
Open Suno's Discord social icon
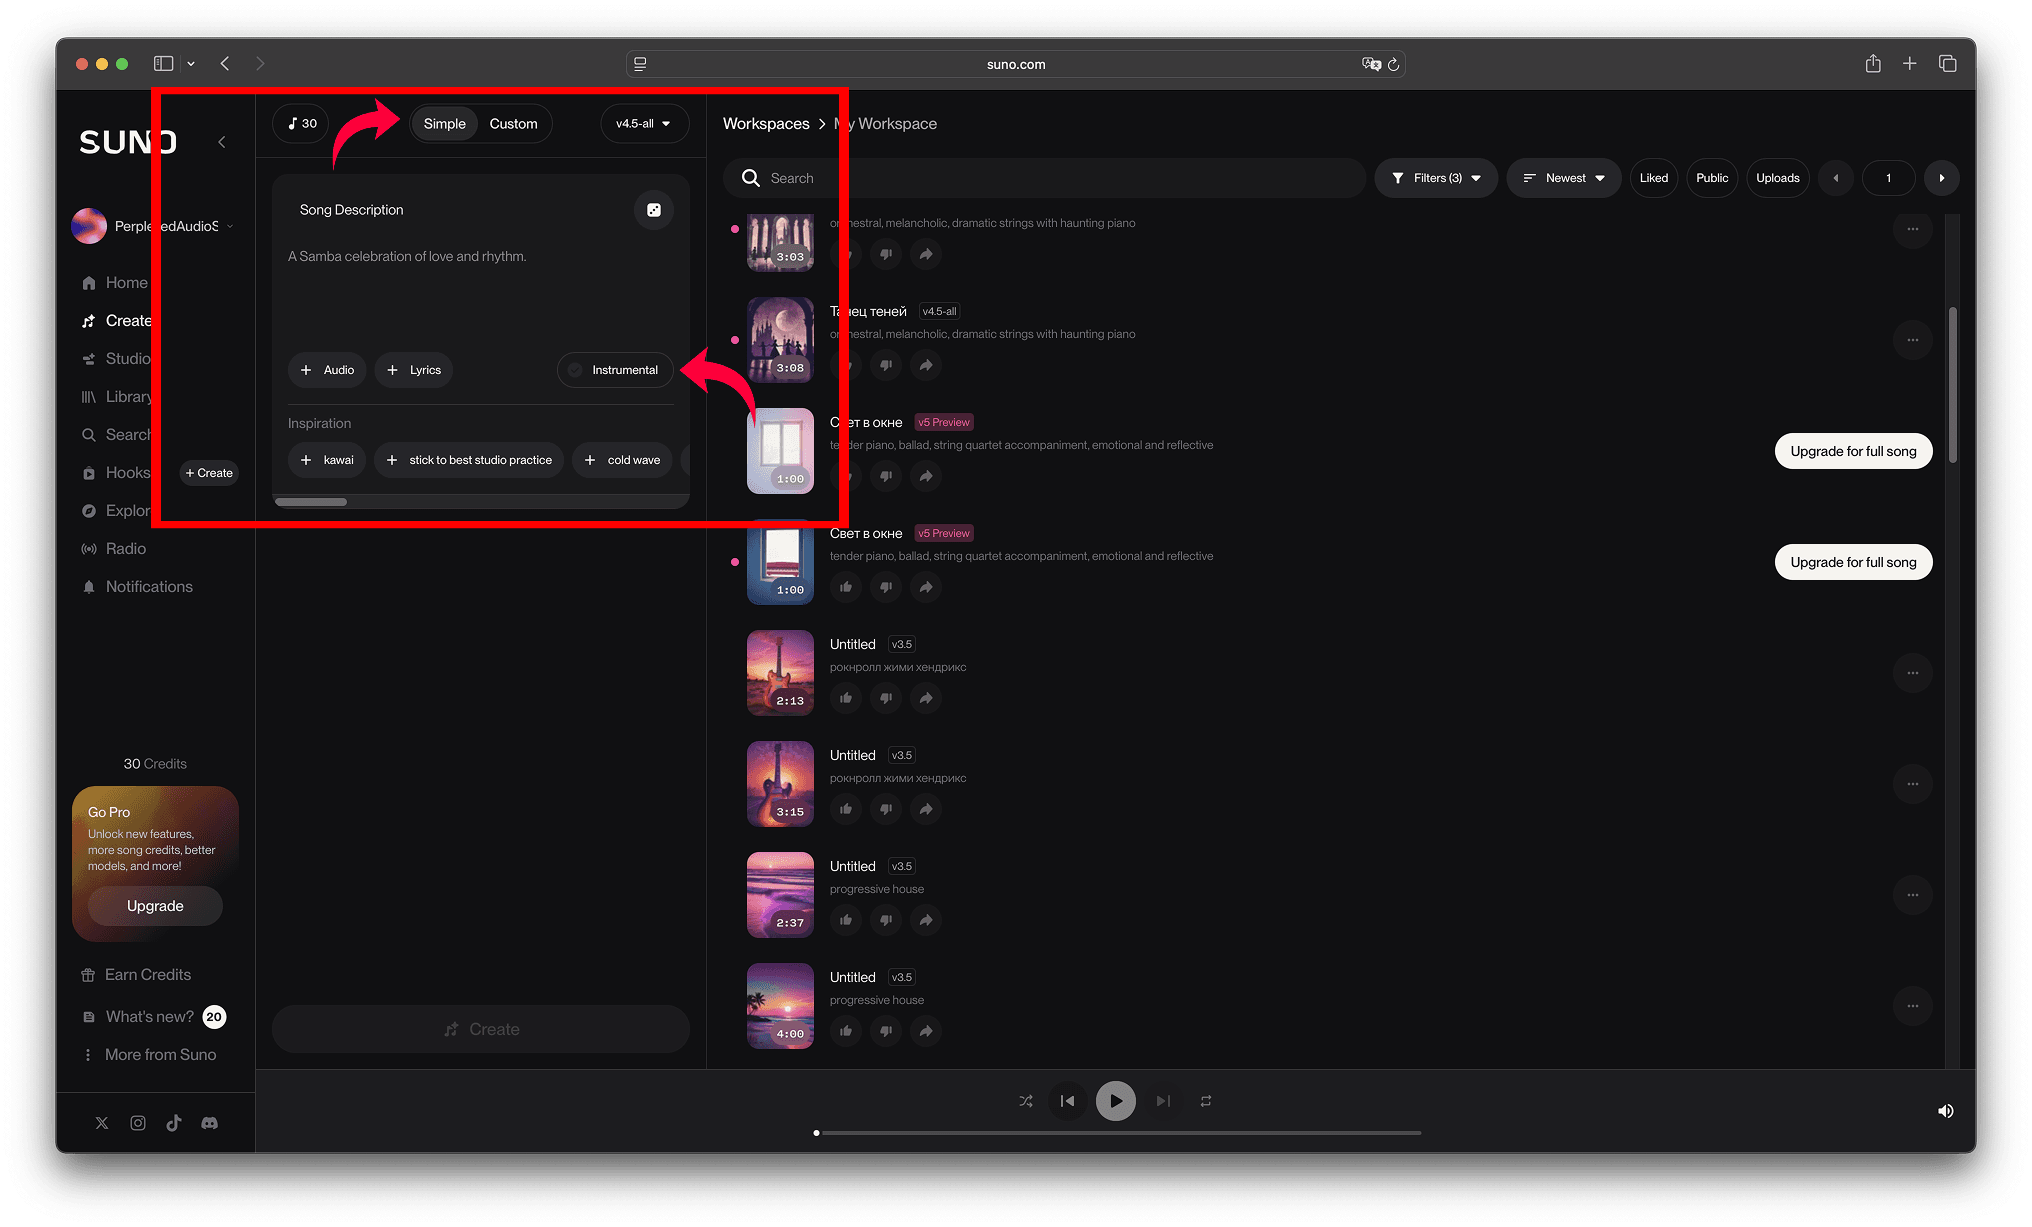pyautogui.click(x=209, y=1123)
